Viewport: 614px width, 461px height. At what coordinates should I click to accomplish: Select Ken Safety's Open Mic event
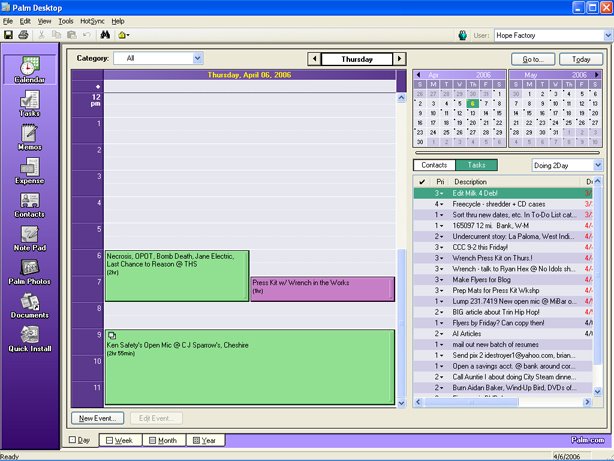point(250,367)
